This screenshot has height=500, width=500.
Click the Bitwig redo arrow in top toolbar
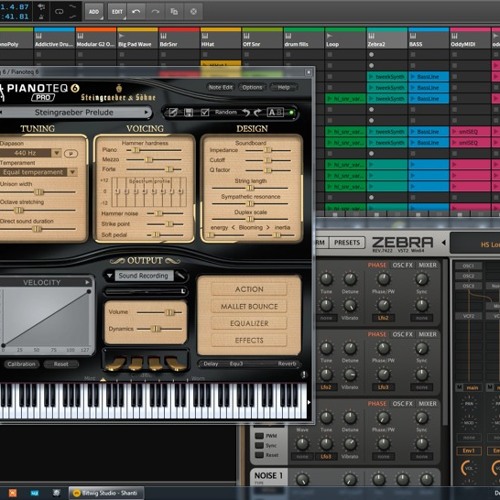[x=155, y=12]
